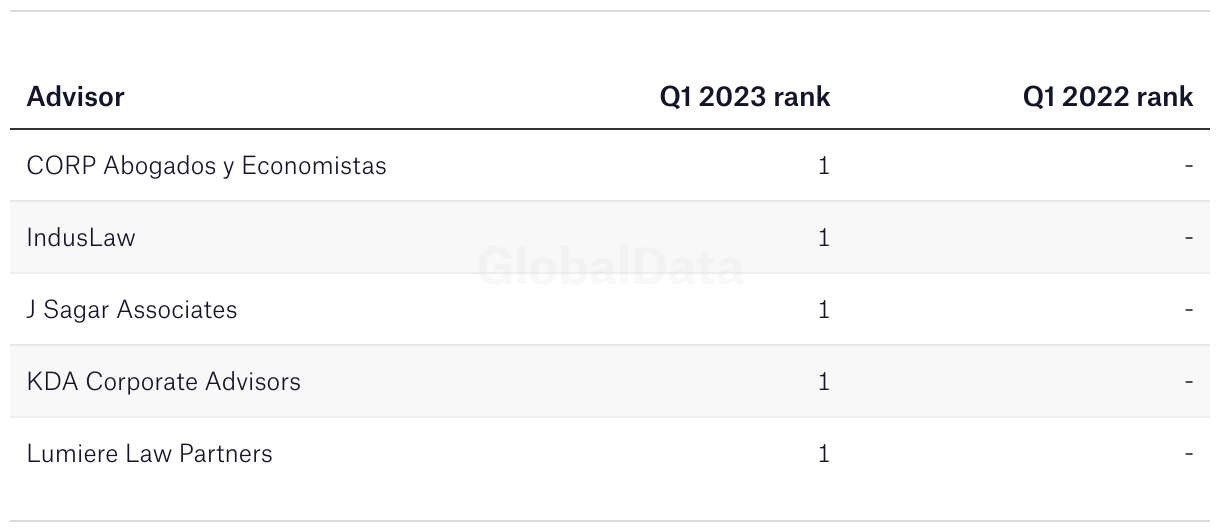Image resolution: width=1220 pixels, height=532 pixels.
Task: Click the Advisor column header
Action: 76,97
